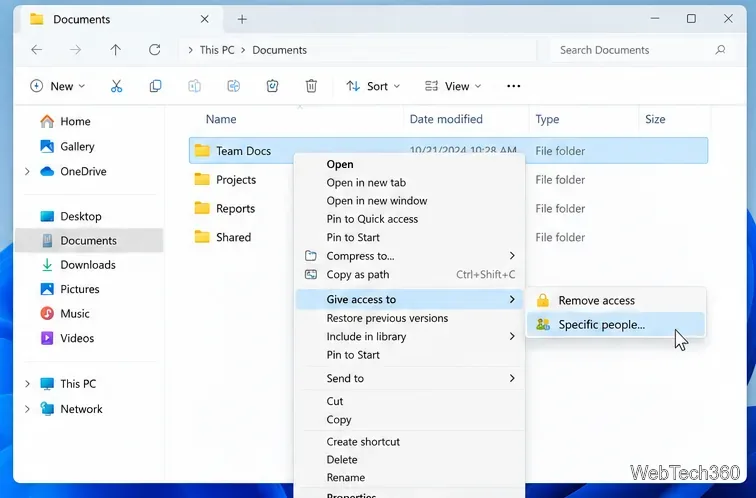This screenshot has height=498, width=756.
Task: Sort by the Name column header
Action: coord(221,119)
